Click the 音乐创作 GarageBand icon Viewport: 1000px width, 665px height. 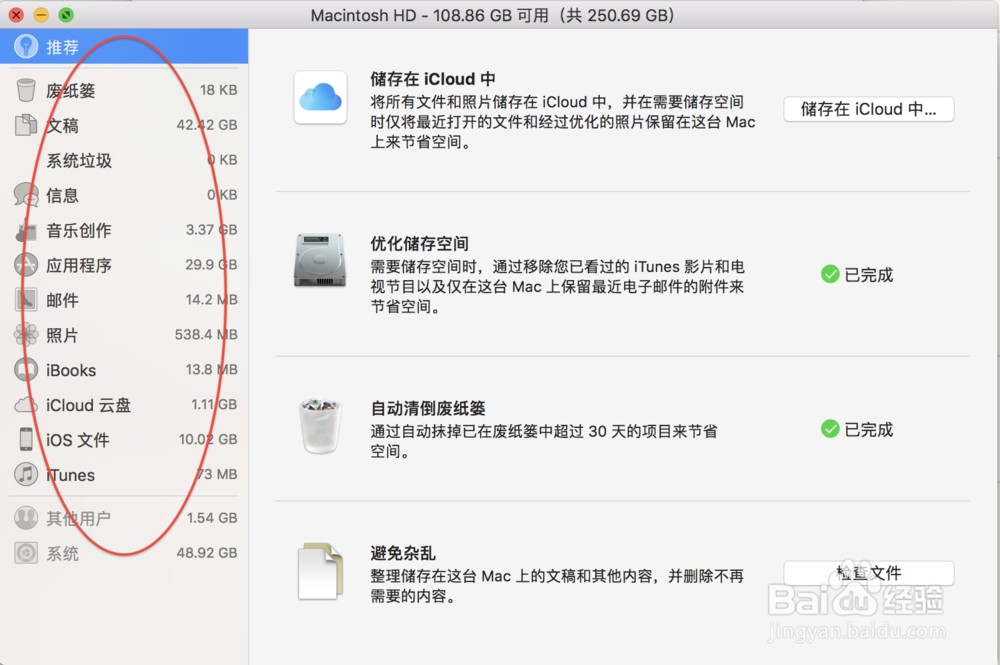point(26,230)
